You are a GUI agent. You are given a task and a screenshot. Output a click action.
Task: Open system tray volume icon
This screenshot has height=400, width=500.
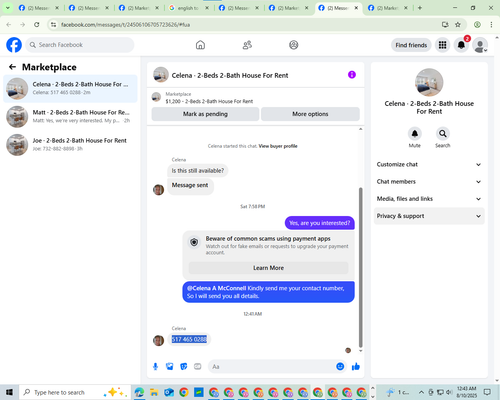(x=449, y=392)
